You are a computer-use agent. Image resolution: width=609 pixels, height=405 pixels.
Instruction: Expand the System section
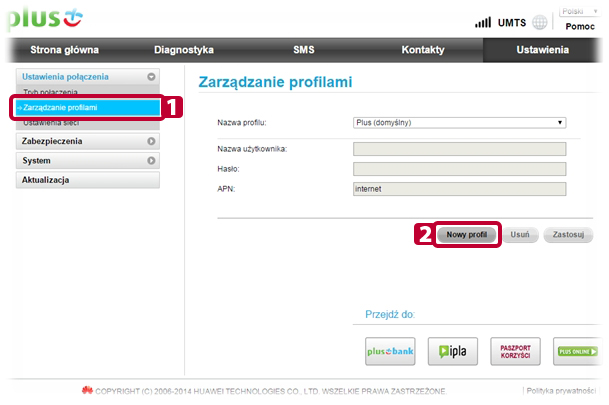88,160
